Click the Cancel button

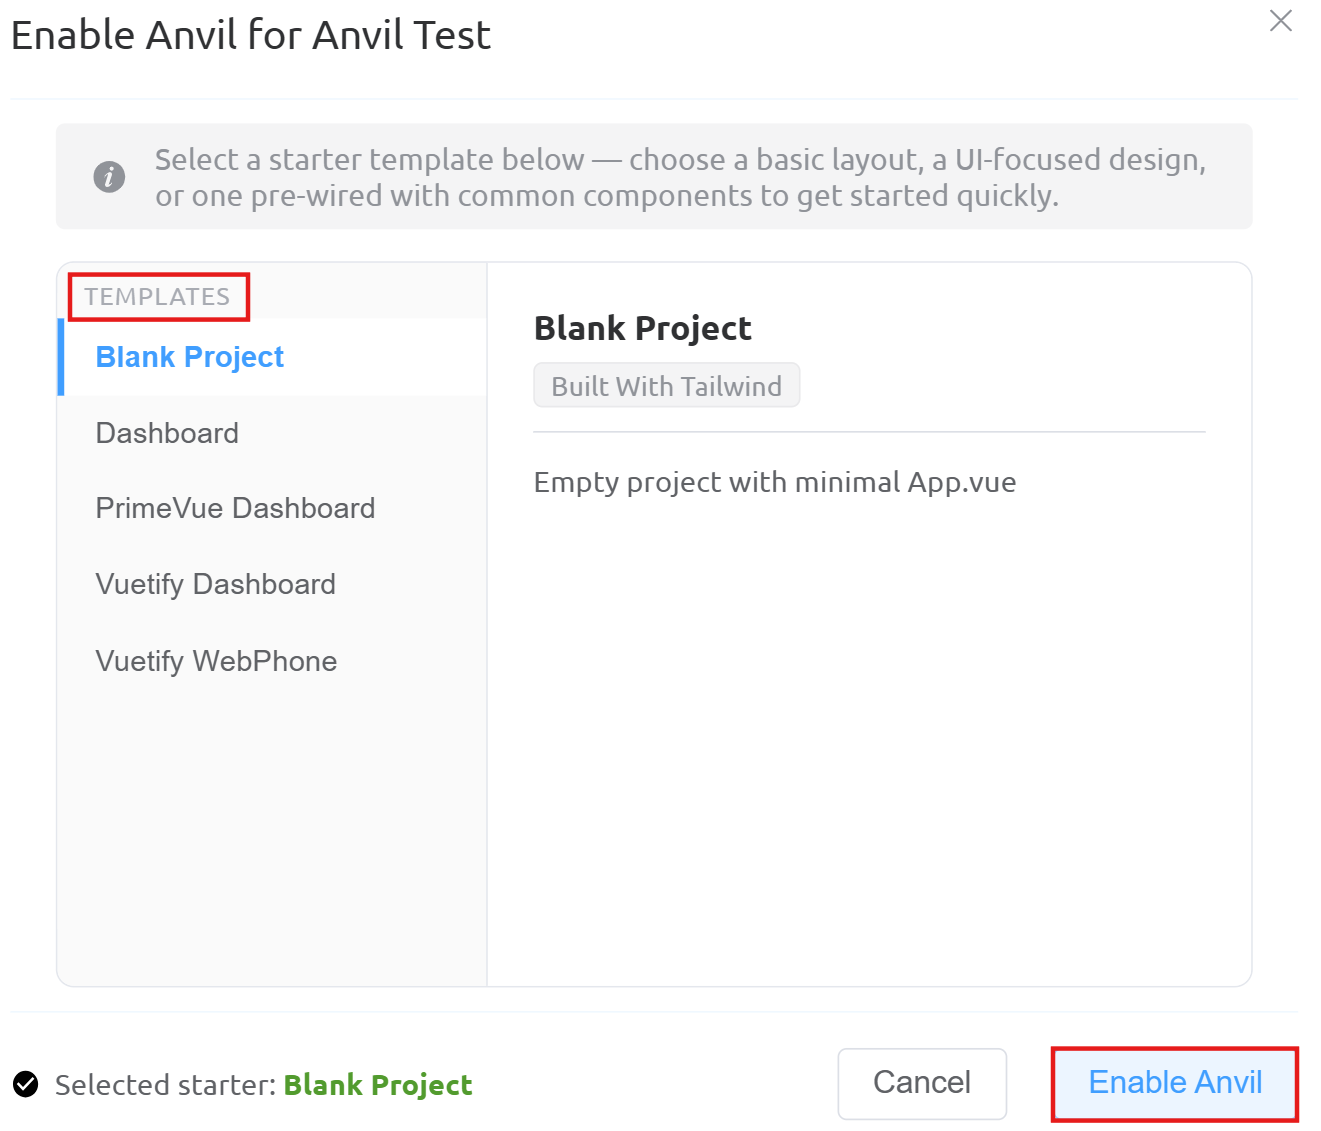(x=921, y=1083)
